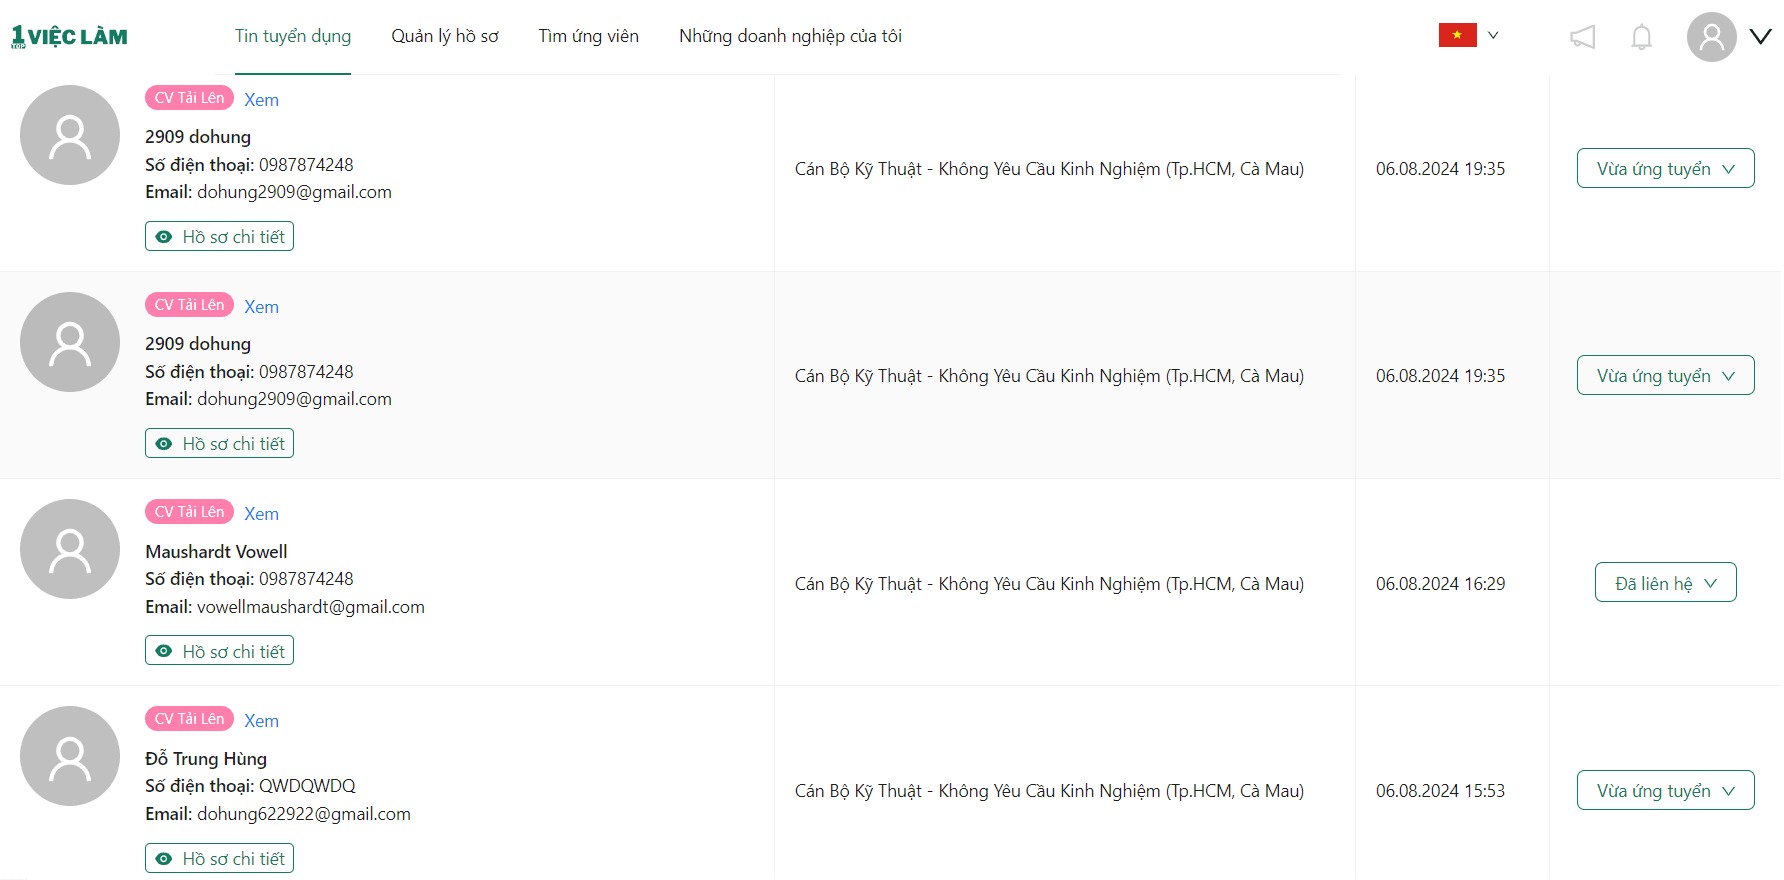This screenshot has height=880, width=1784.
Task: Click the Vietnam flag language icon
Action: (x=1457, y=35)
